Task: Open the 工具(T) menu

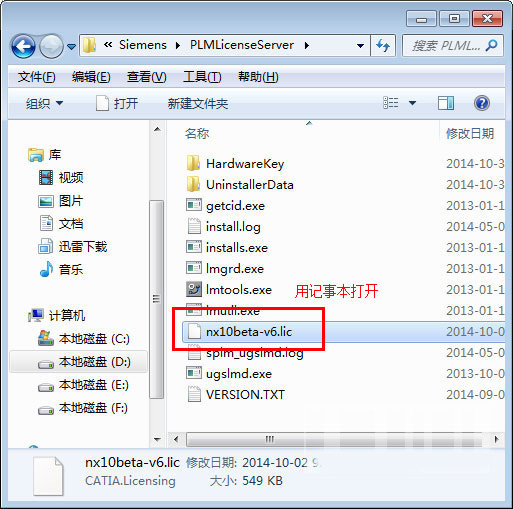Action: pyautogui.click(x=202, y=77)
